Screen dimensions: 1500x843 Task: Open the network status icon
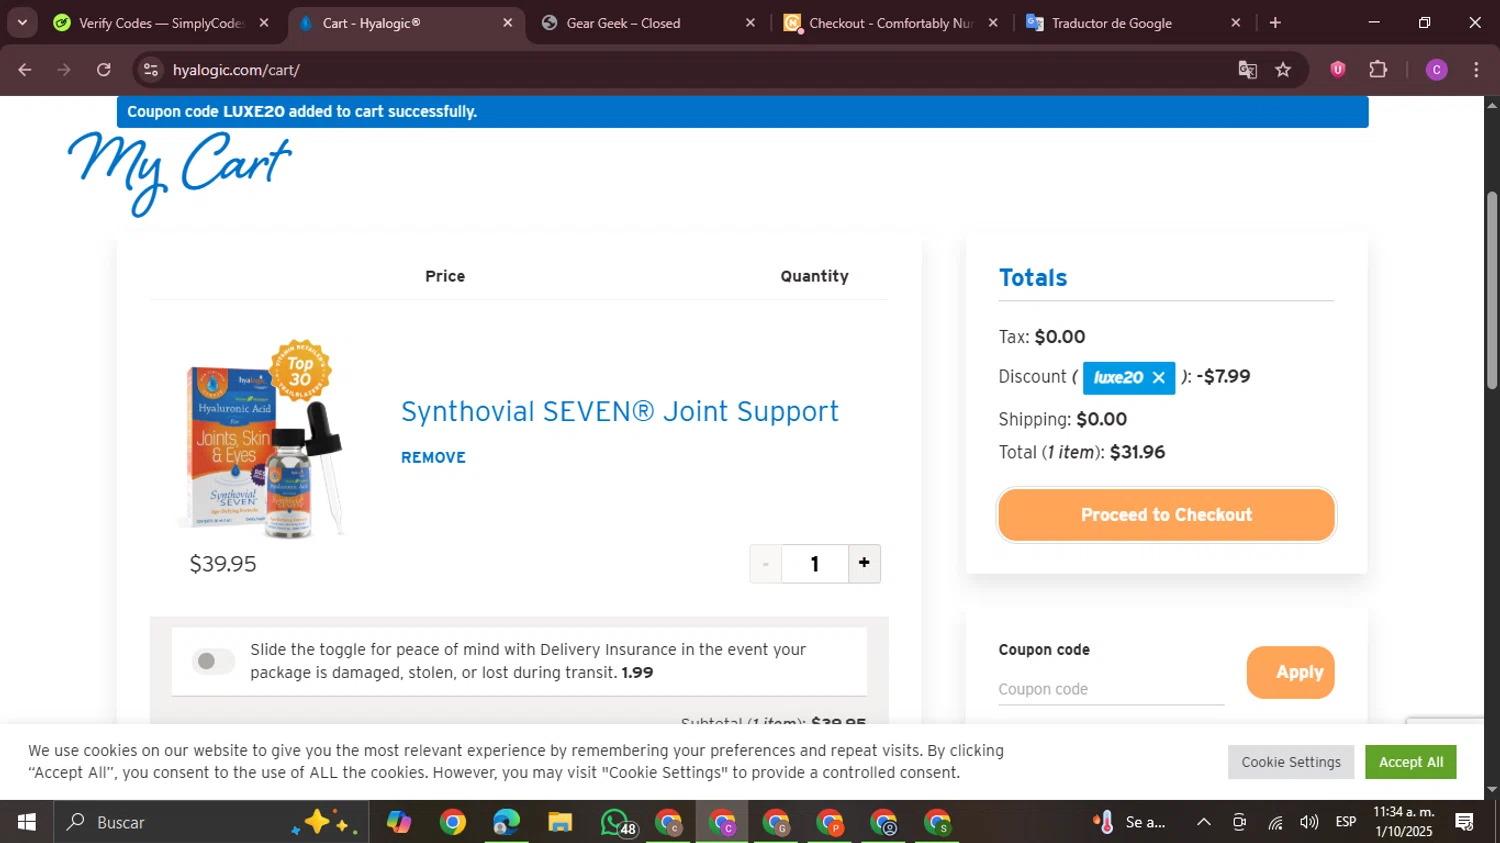pos(1275,822)
